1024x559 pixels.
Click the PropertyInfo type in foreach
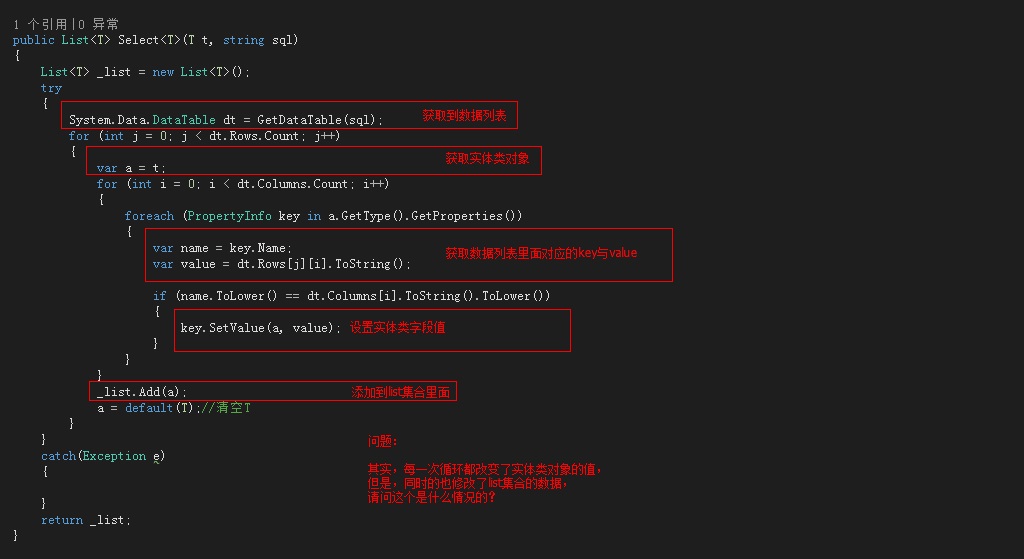[229, 216]
